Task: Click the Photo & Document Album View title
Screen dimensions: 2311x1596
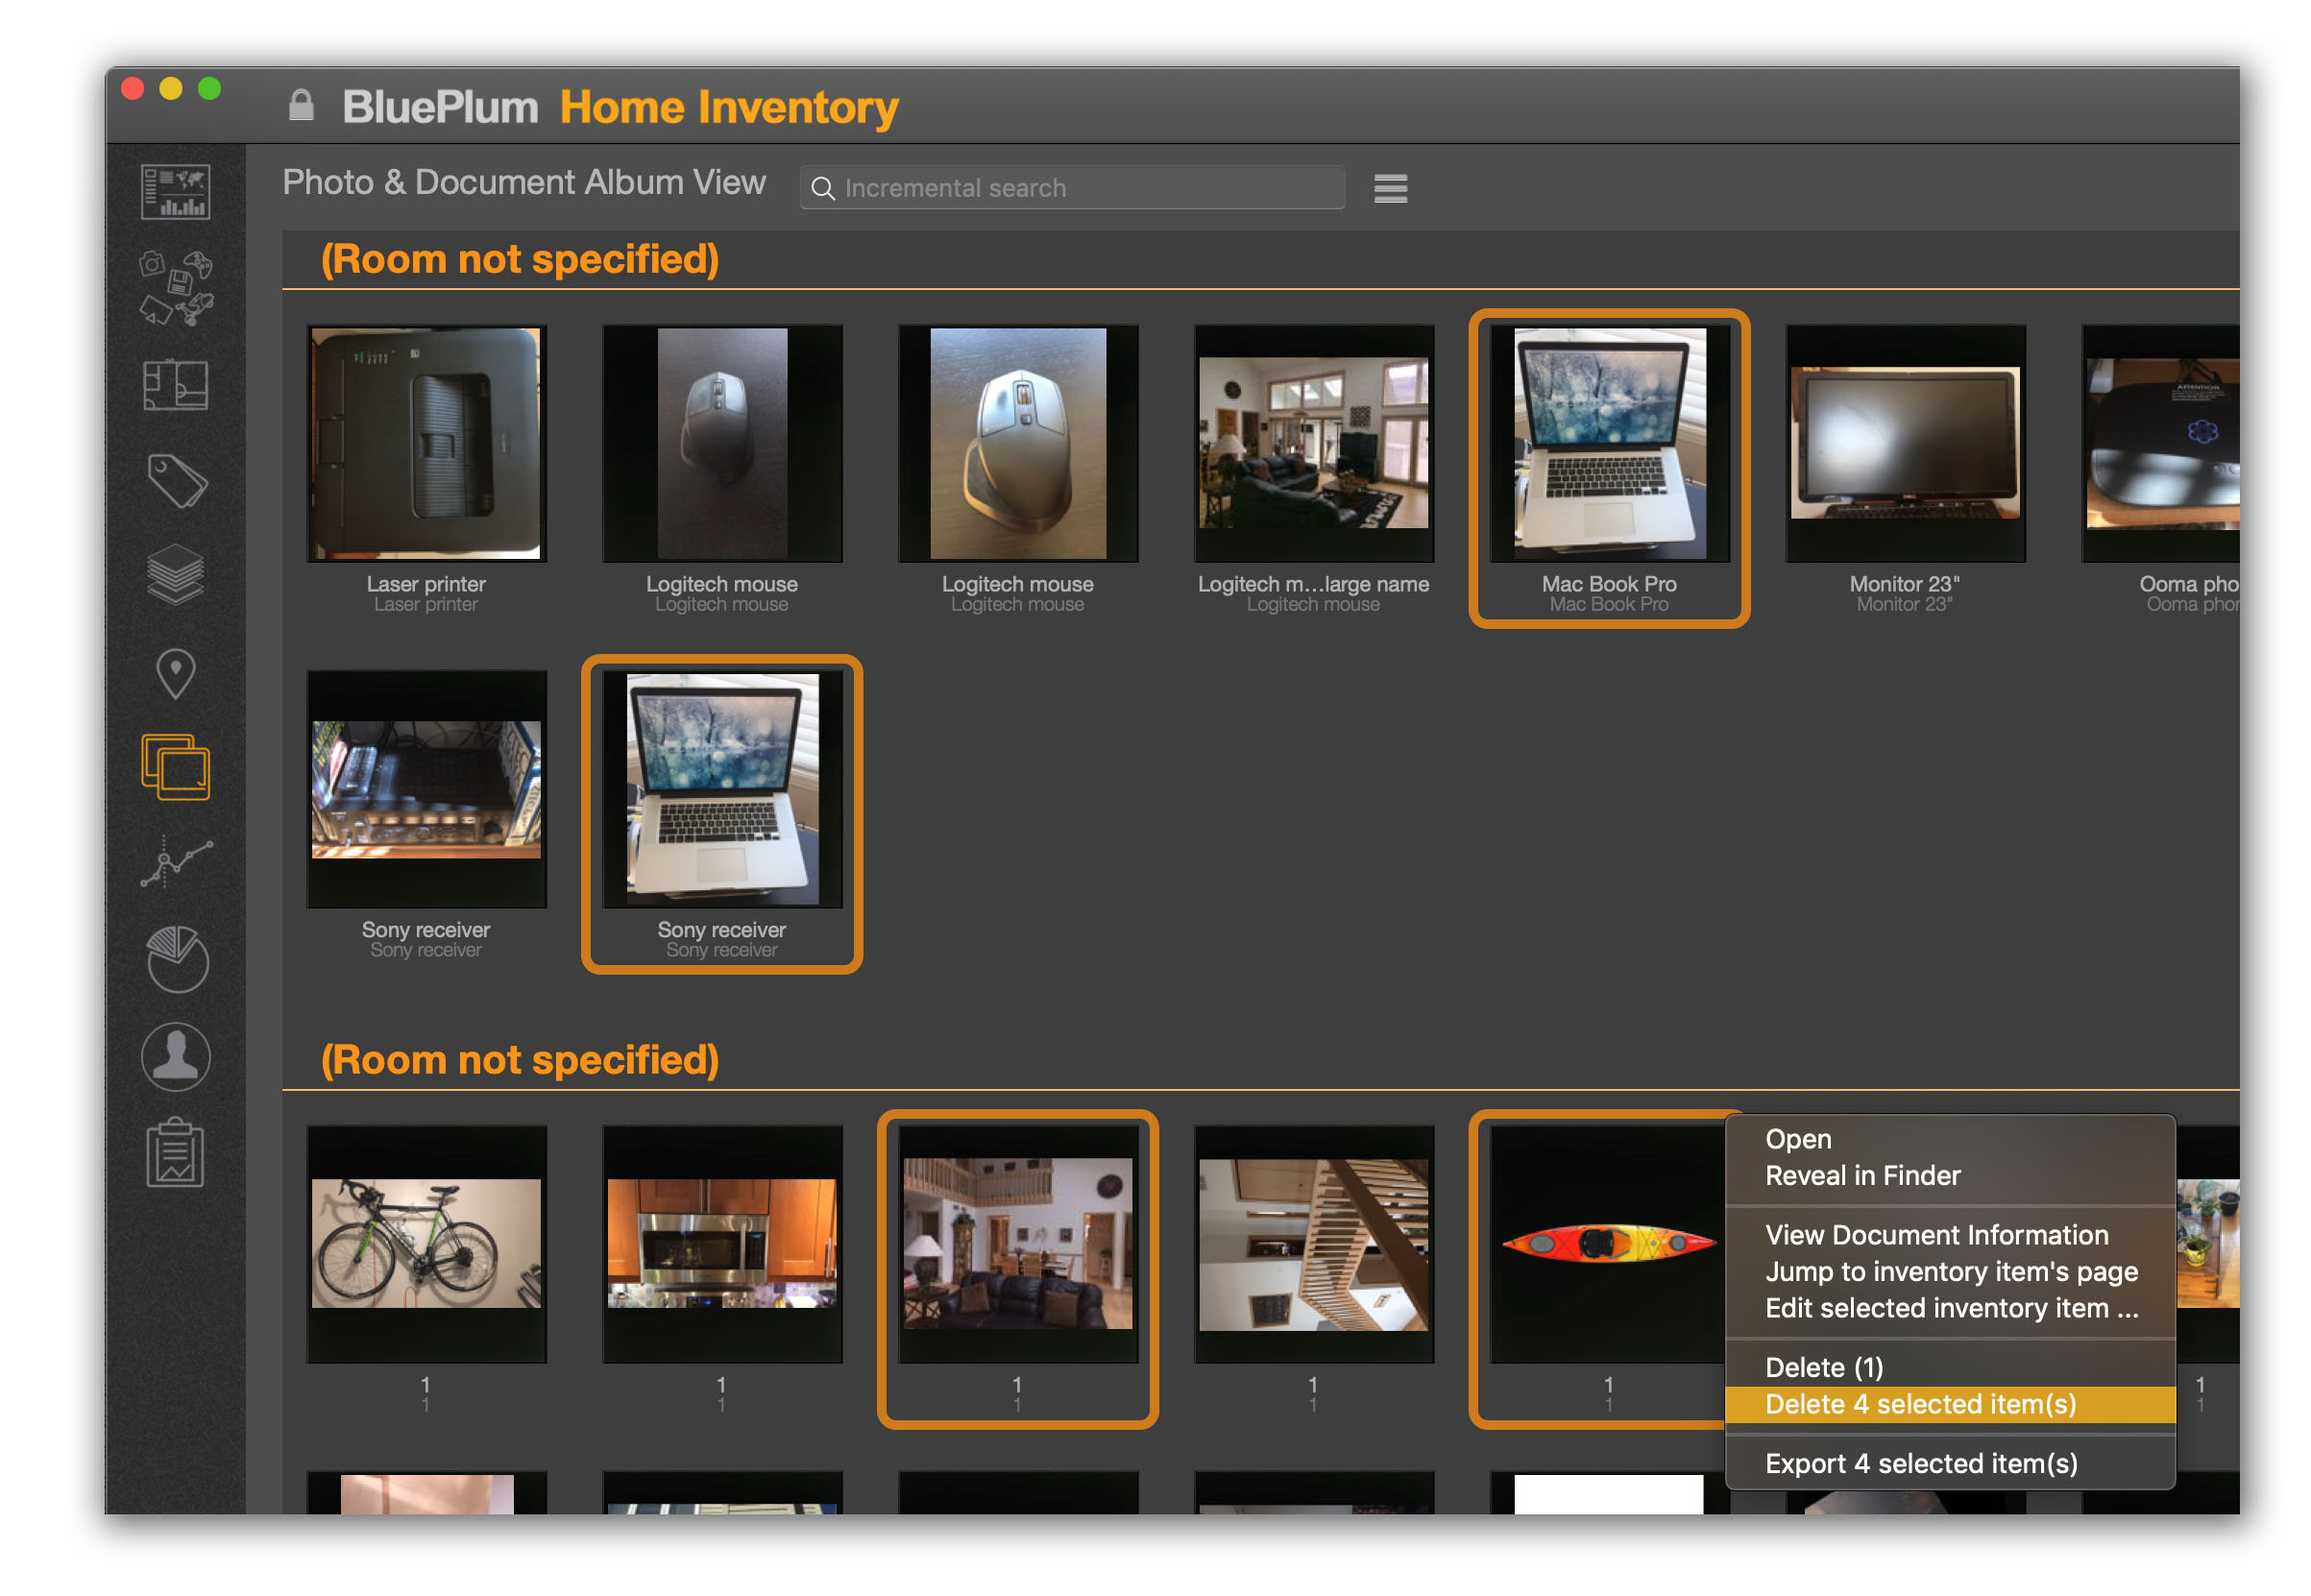Action: (x=524, y=182)
